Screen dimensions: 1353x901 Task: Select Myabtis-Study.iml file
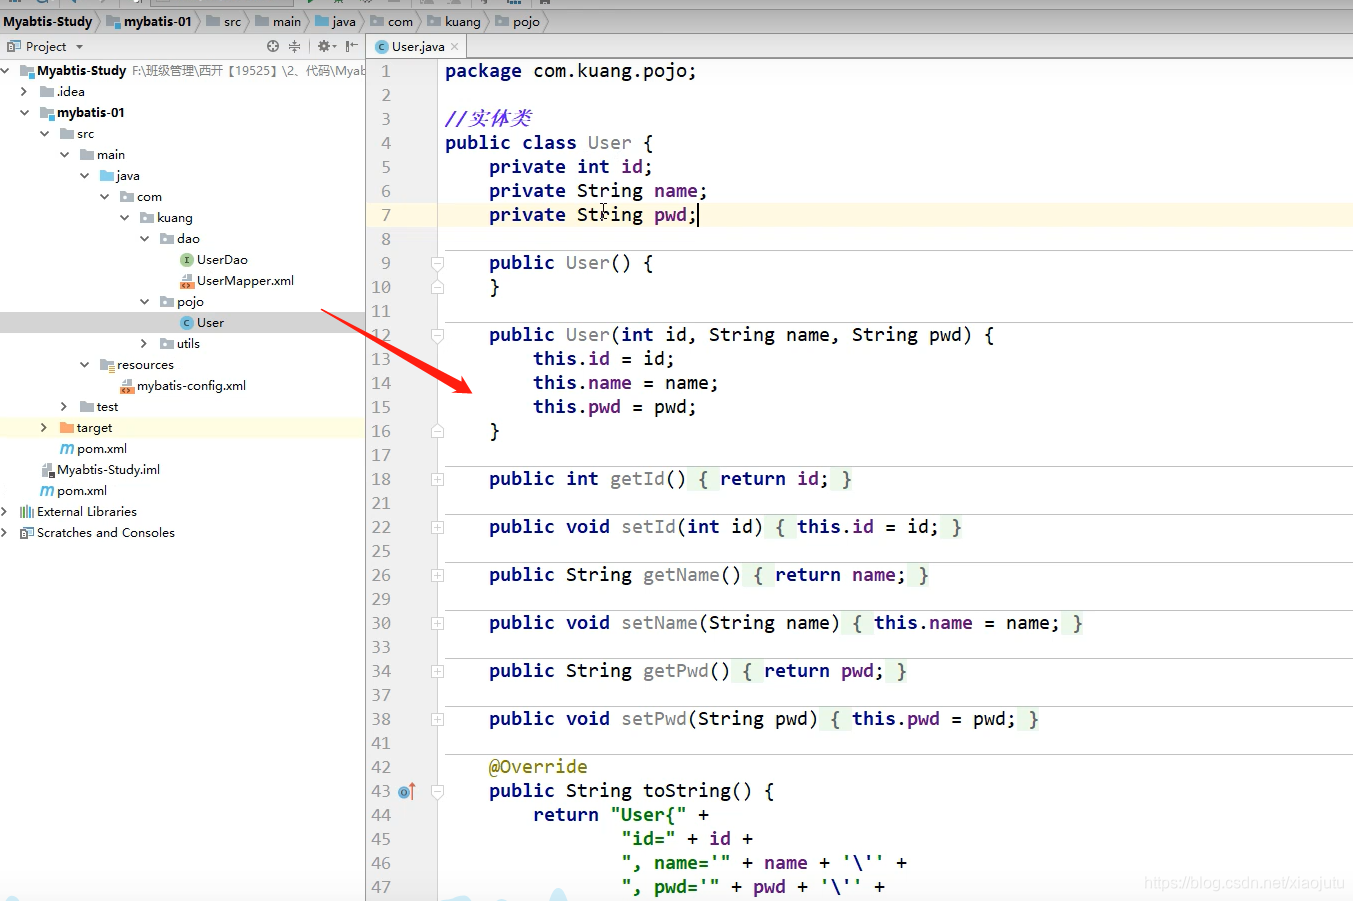(108, 470)
